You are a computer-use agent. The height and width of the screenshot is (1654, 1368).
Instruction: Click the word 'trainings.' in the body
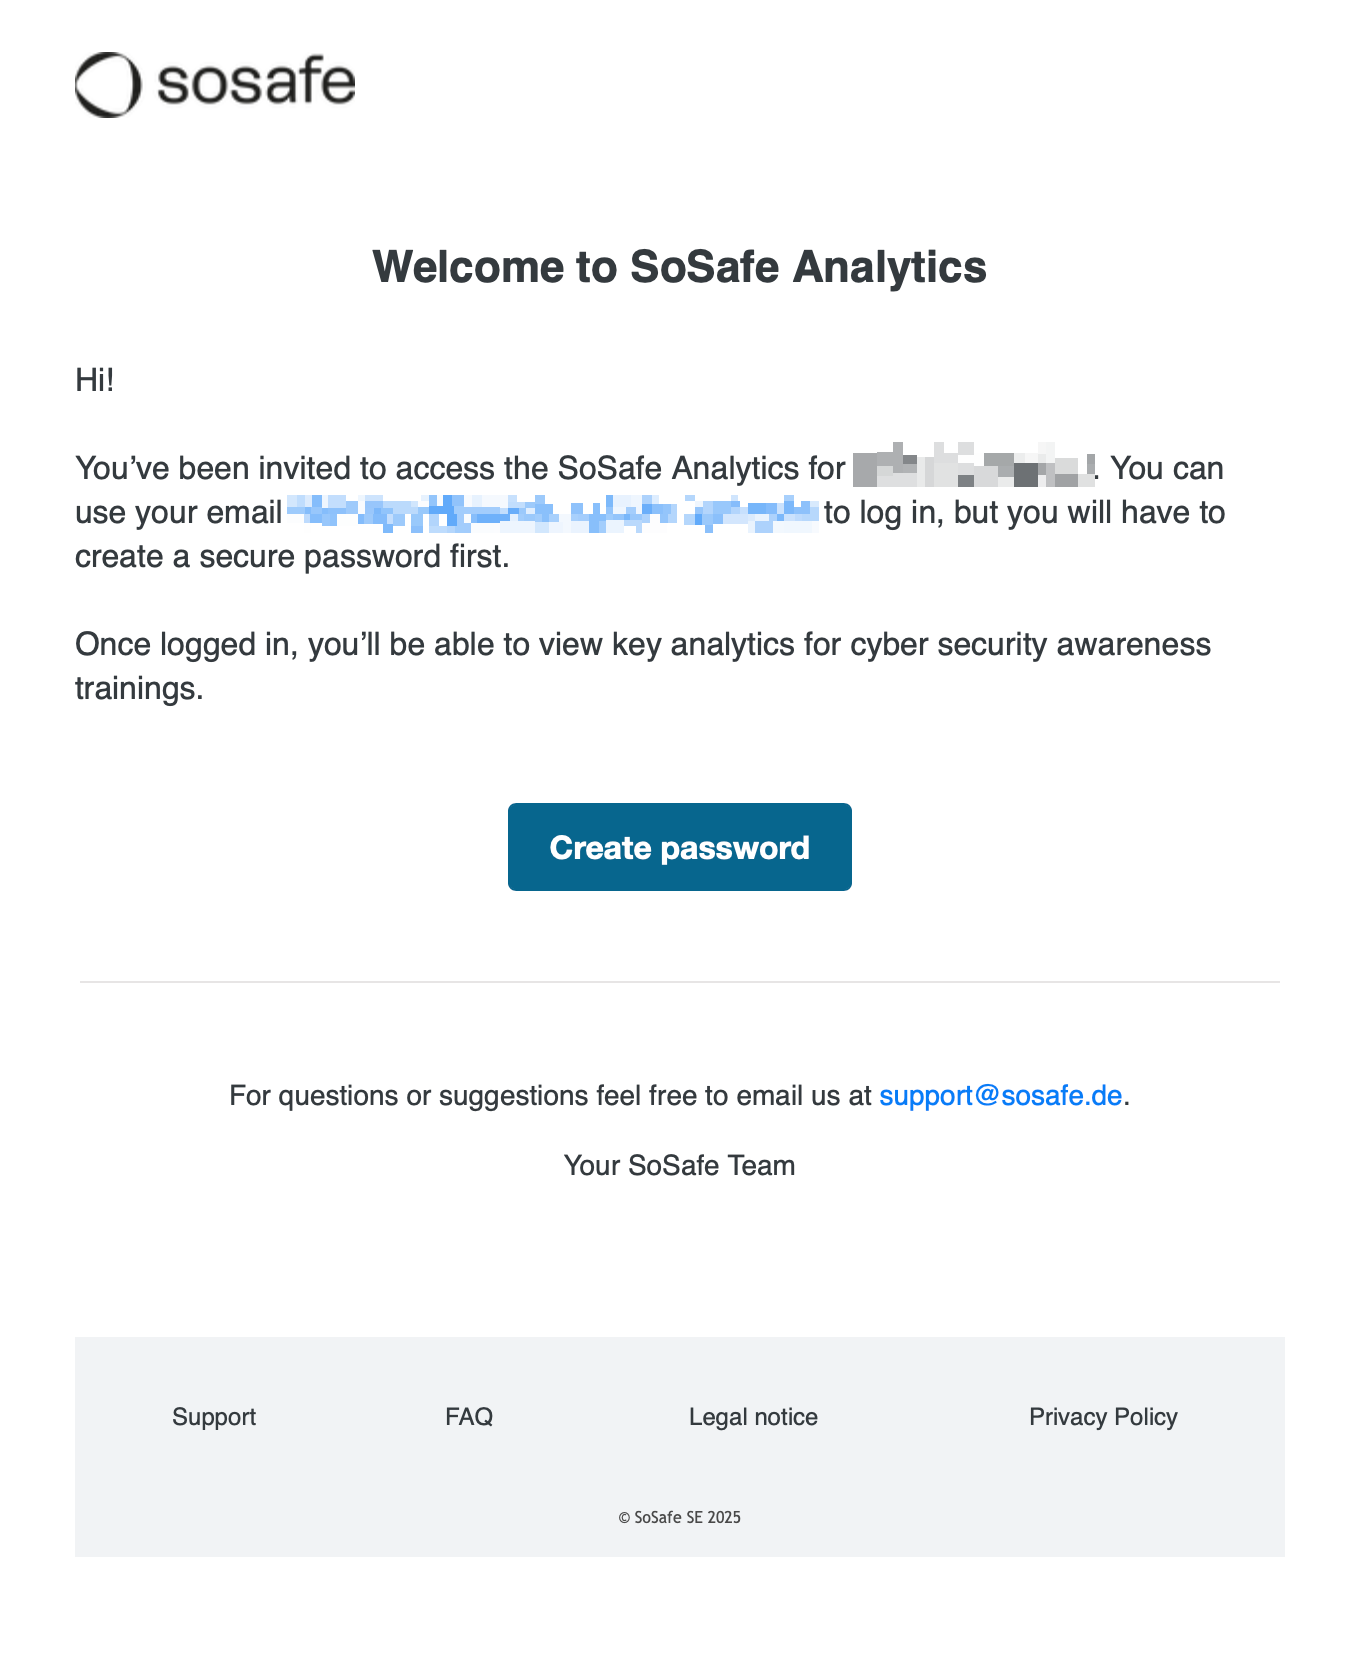tap(139, 689)
